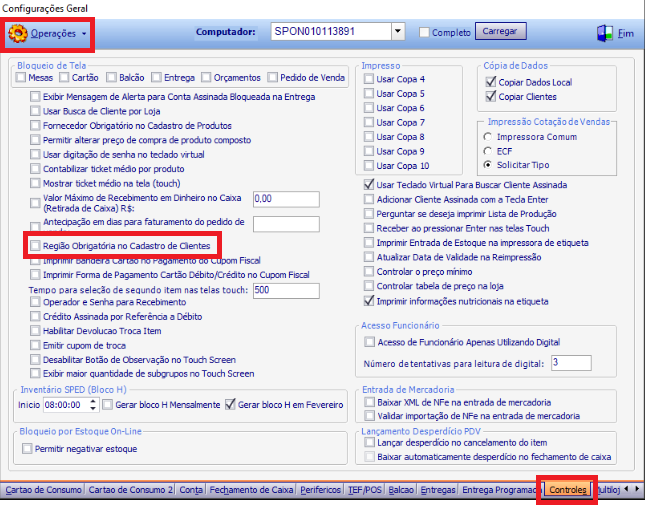
Task: Increase Inicio time with the up stepper
Action: point(93,401)
